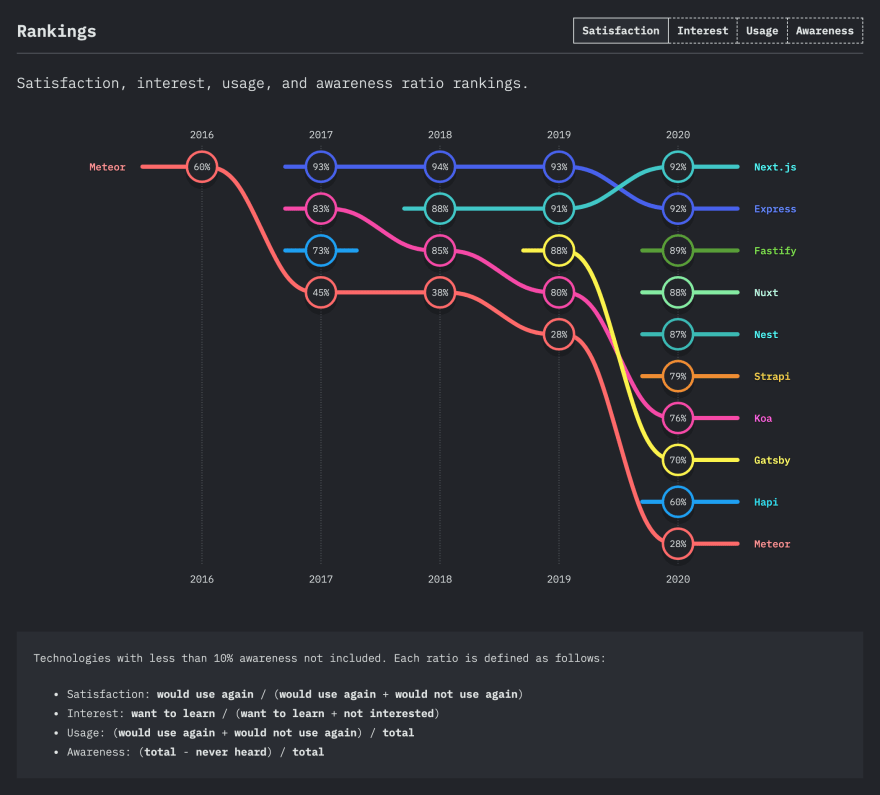Click Gatsby's 88% node in 2019
880x795 pixels.
click(559, 250)
